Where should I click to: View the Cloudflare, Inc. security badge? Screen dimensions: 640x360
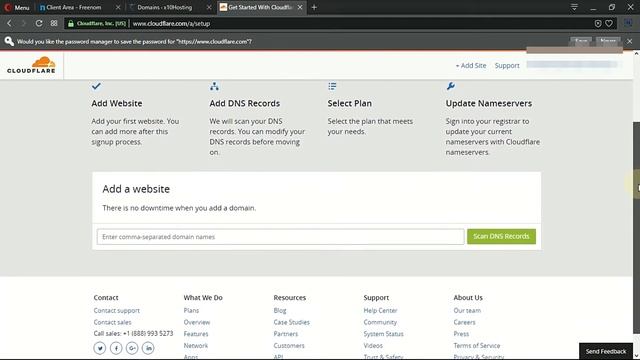click(97, 24)
